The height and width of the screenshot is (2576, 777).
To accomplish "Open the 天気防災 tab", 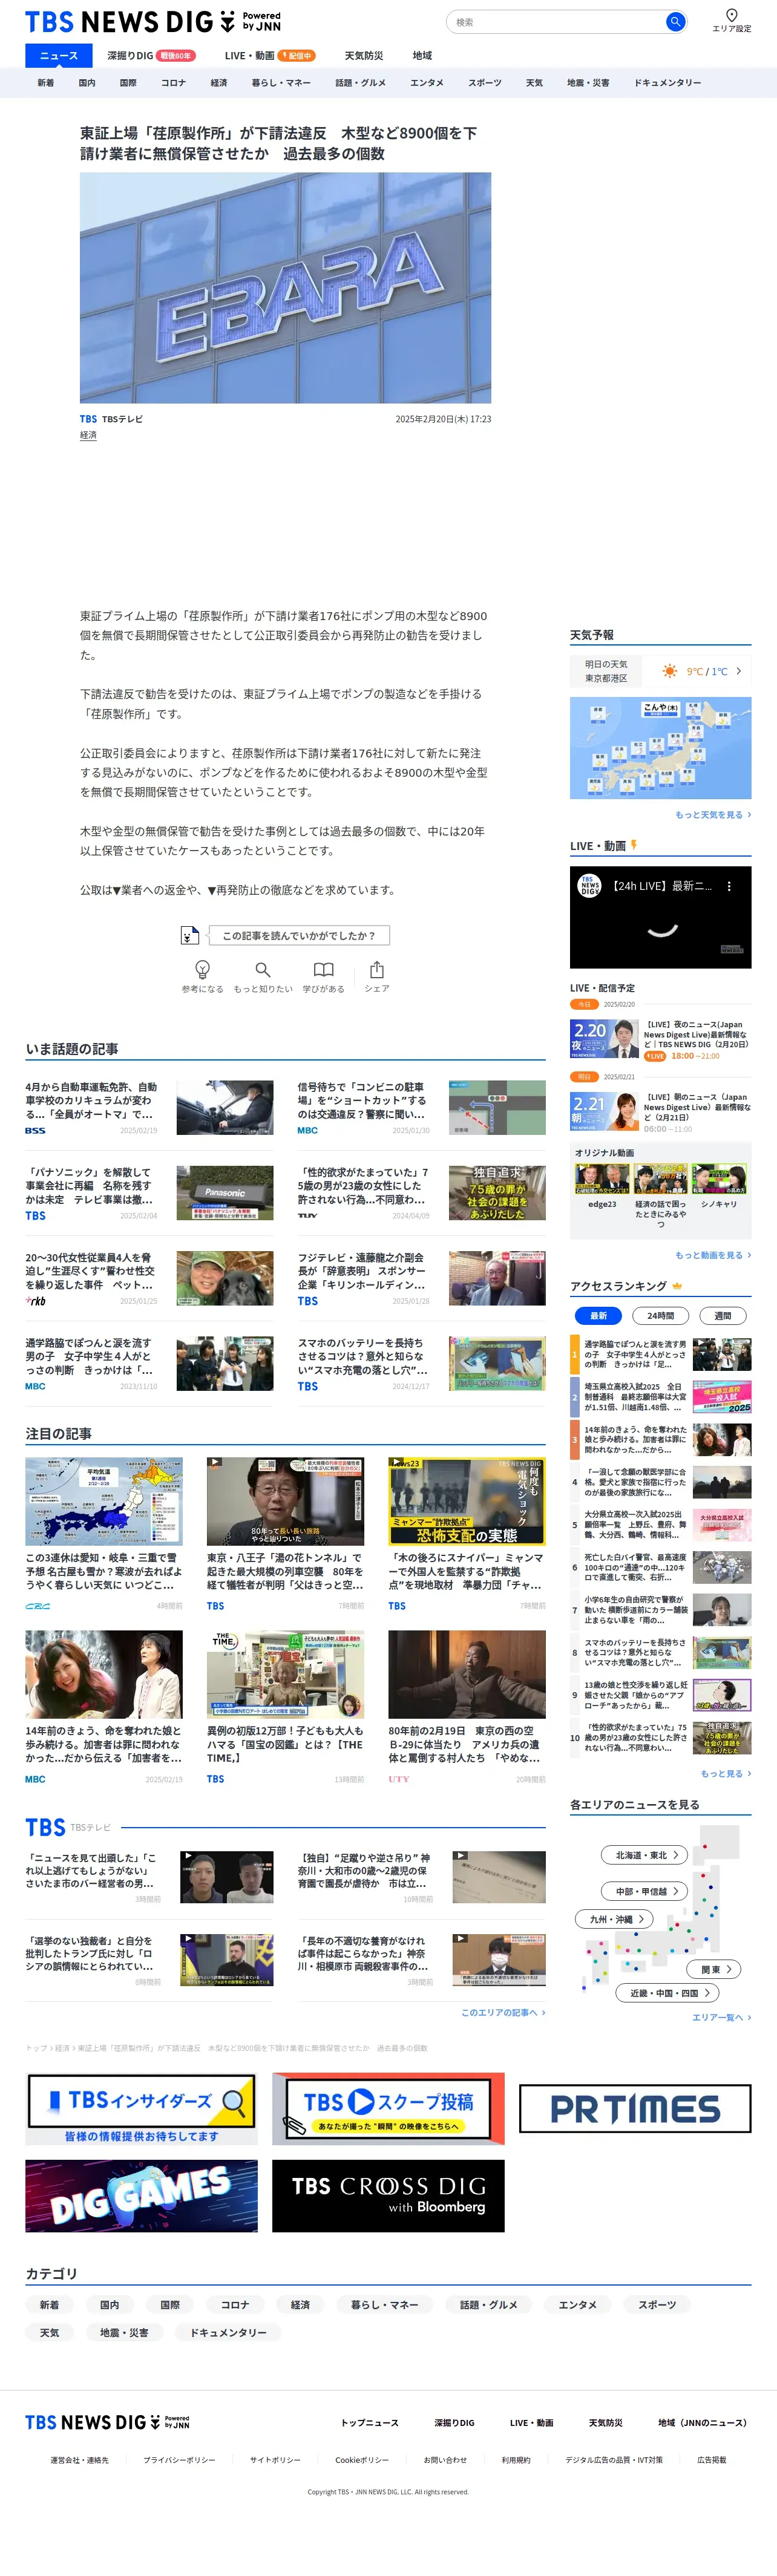I will click(x=363, y=56).
